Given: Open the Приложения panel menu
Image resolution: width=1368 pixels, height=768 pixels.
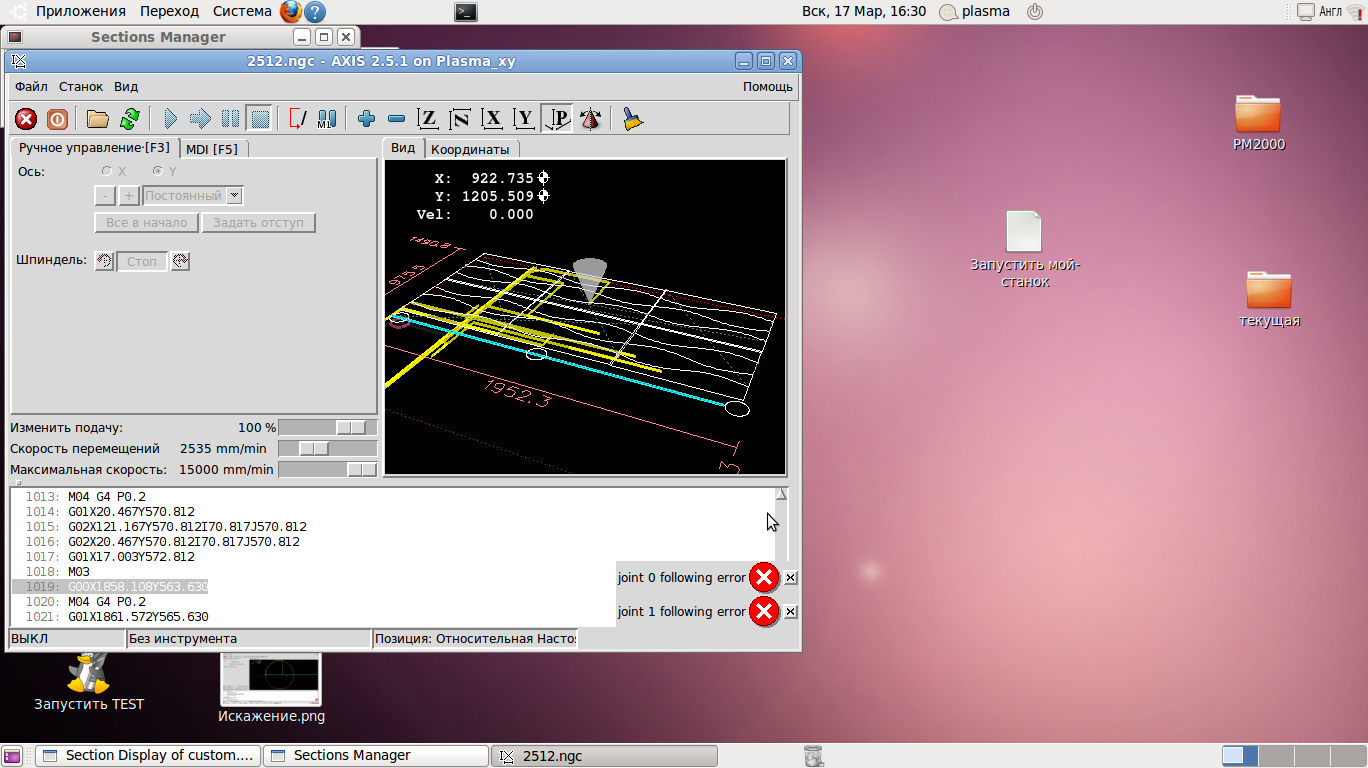Looking at the screenshot, I should (81, 12).
